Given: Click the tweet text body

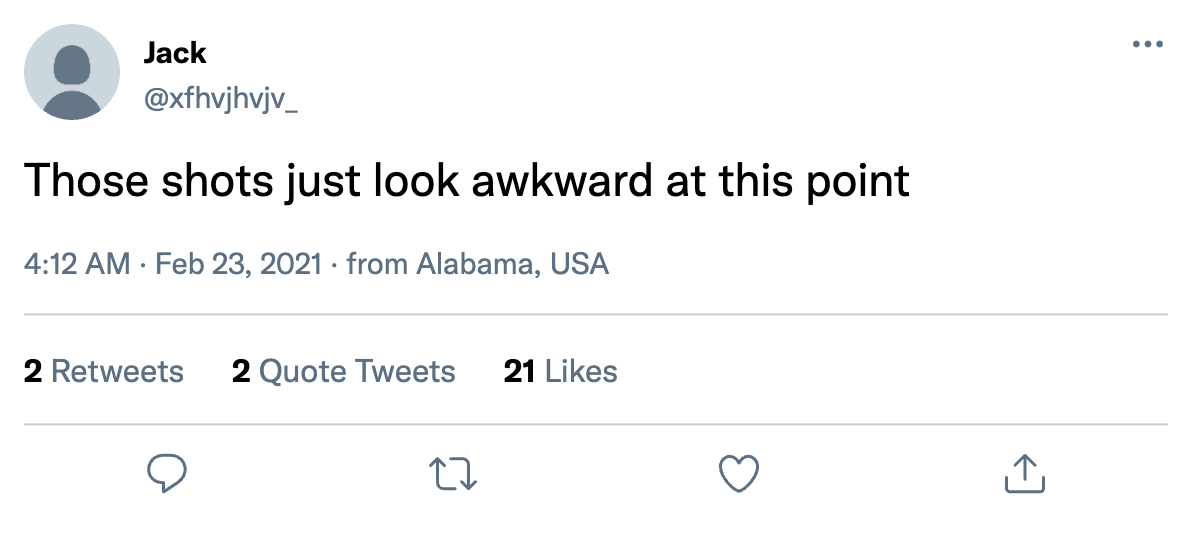Looking at the screenshot, I should 466,181.
